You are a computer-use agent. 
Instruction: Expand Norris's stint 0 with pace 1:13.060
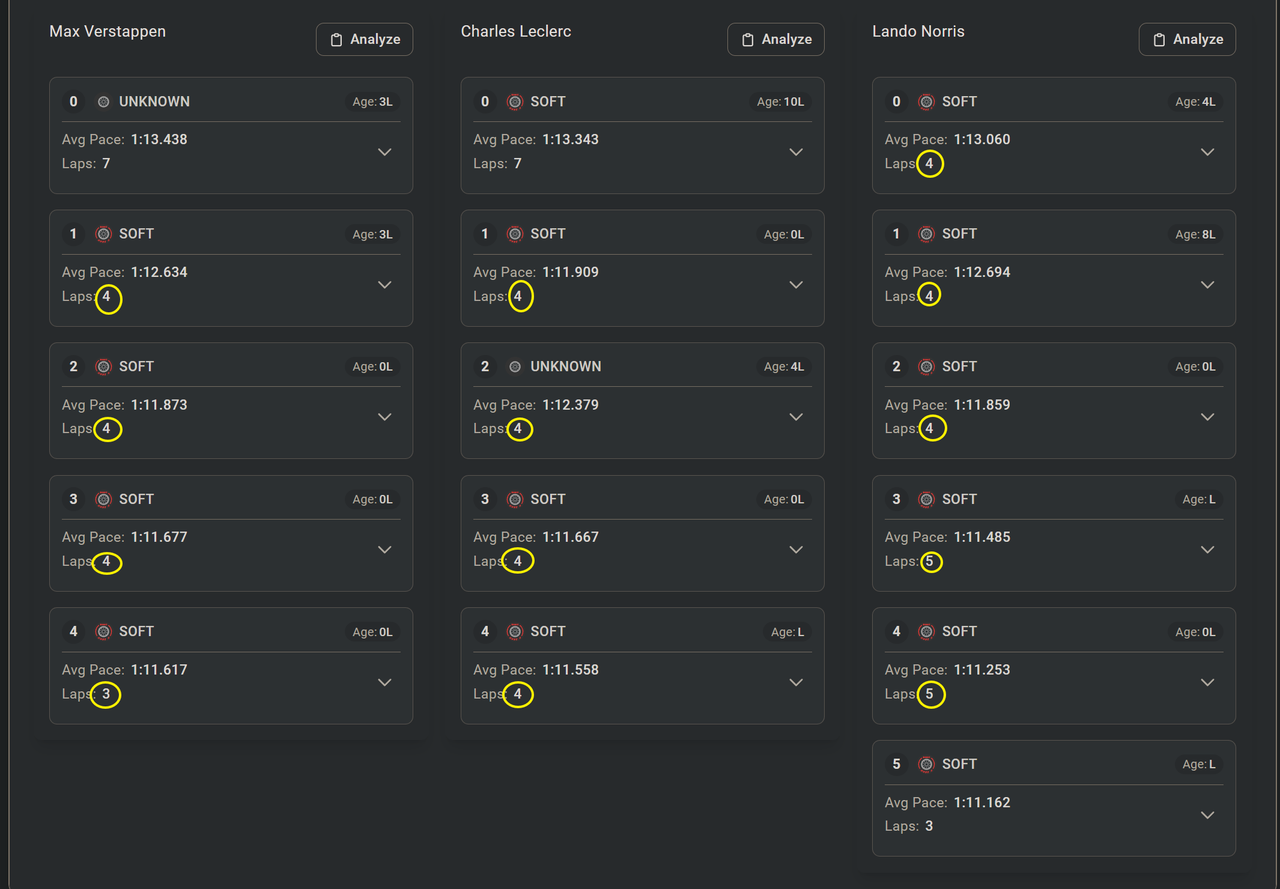tap(1208, 152)
